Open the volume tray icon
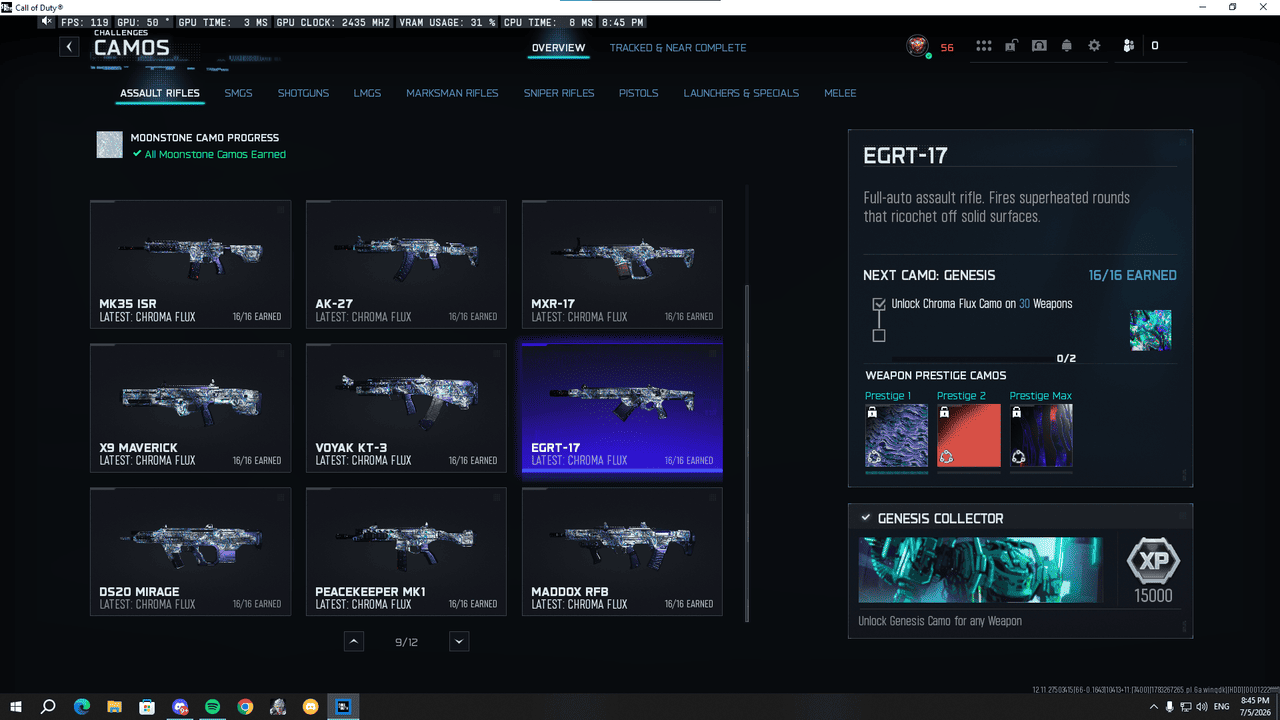This screenshot has height=720, width=1280. pyautogui.click(x=1204, y=707)
